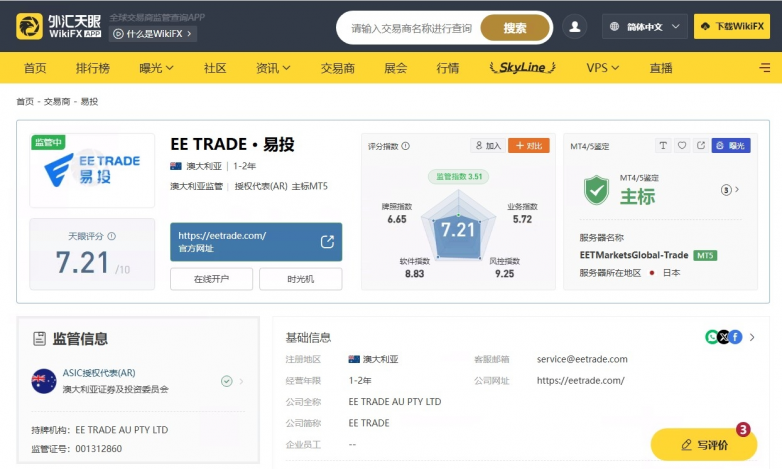Screen dimensions: 782x469
Task: Click the user account profile icon
Action: point(575,28)
